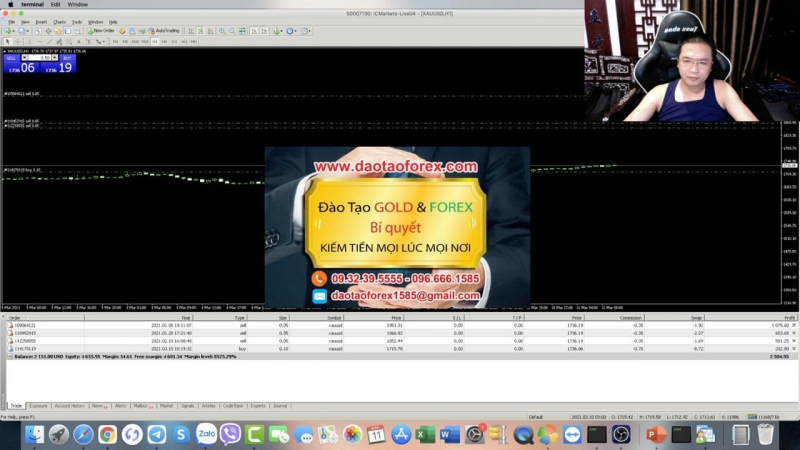Open the File menu
Image resolution: width=800 pixels, height=450 pixels.
(11, 22)
